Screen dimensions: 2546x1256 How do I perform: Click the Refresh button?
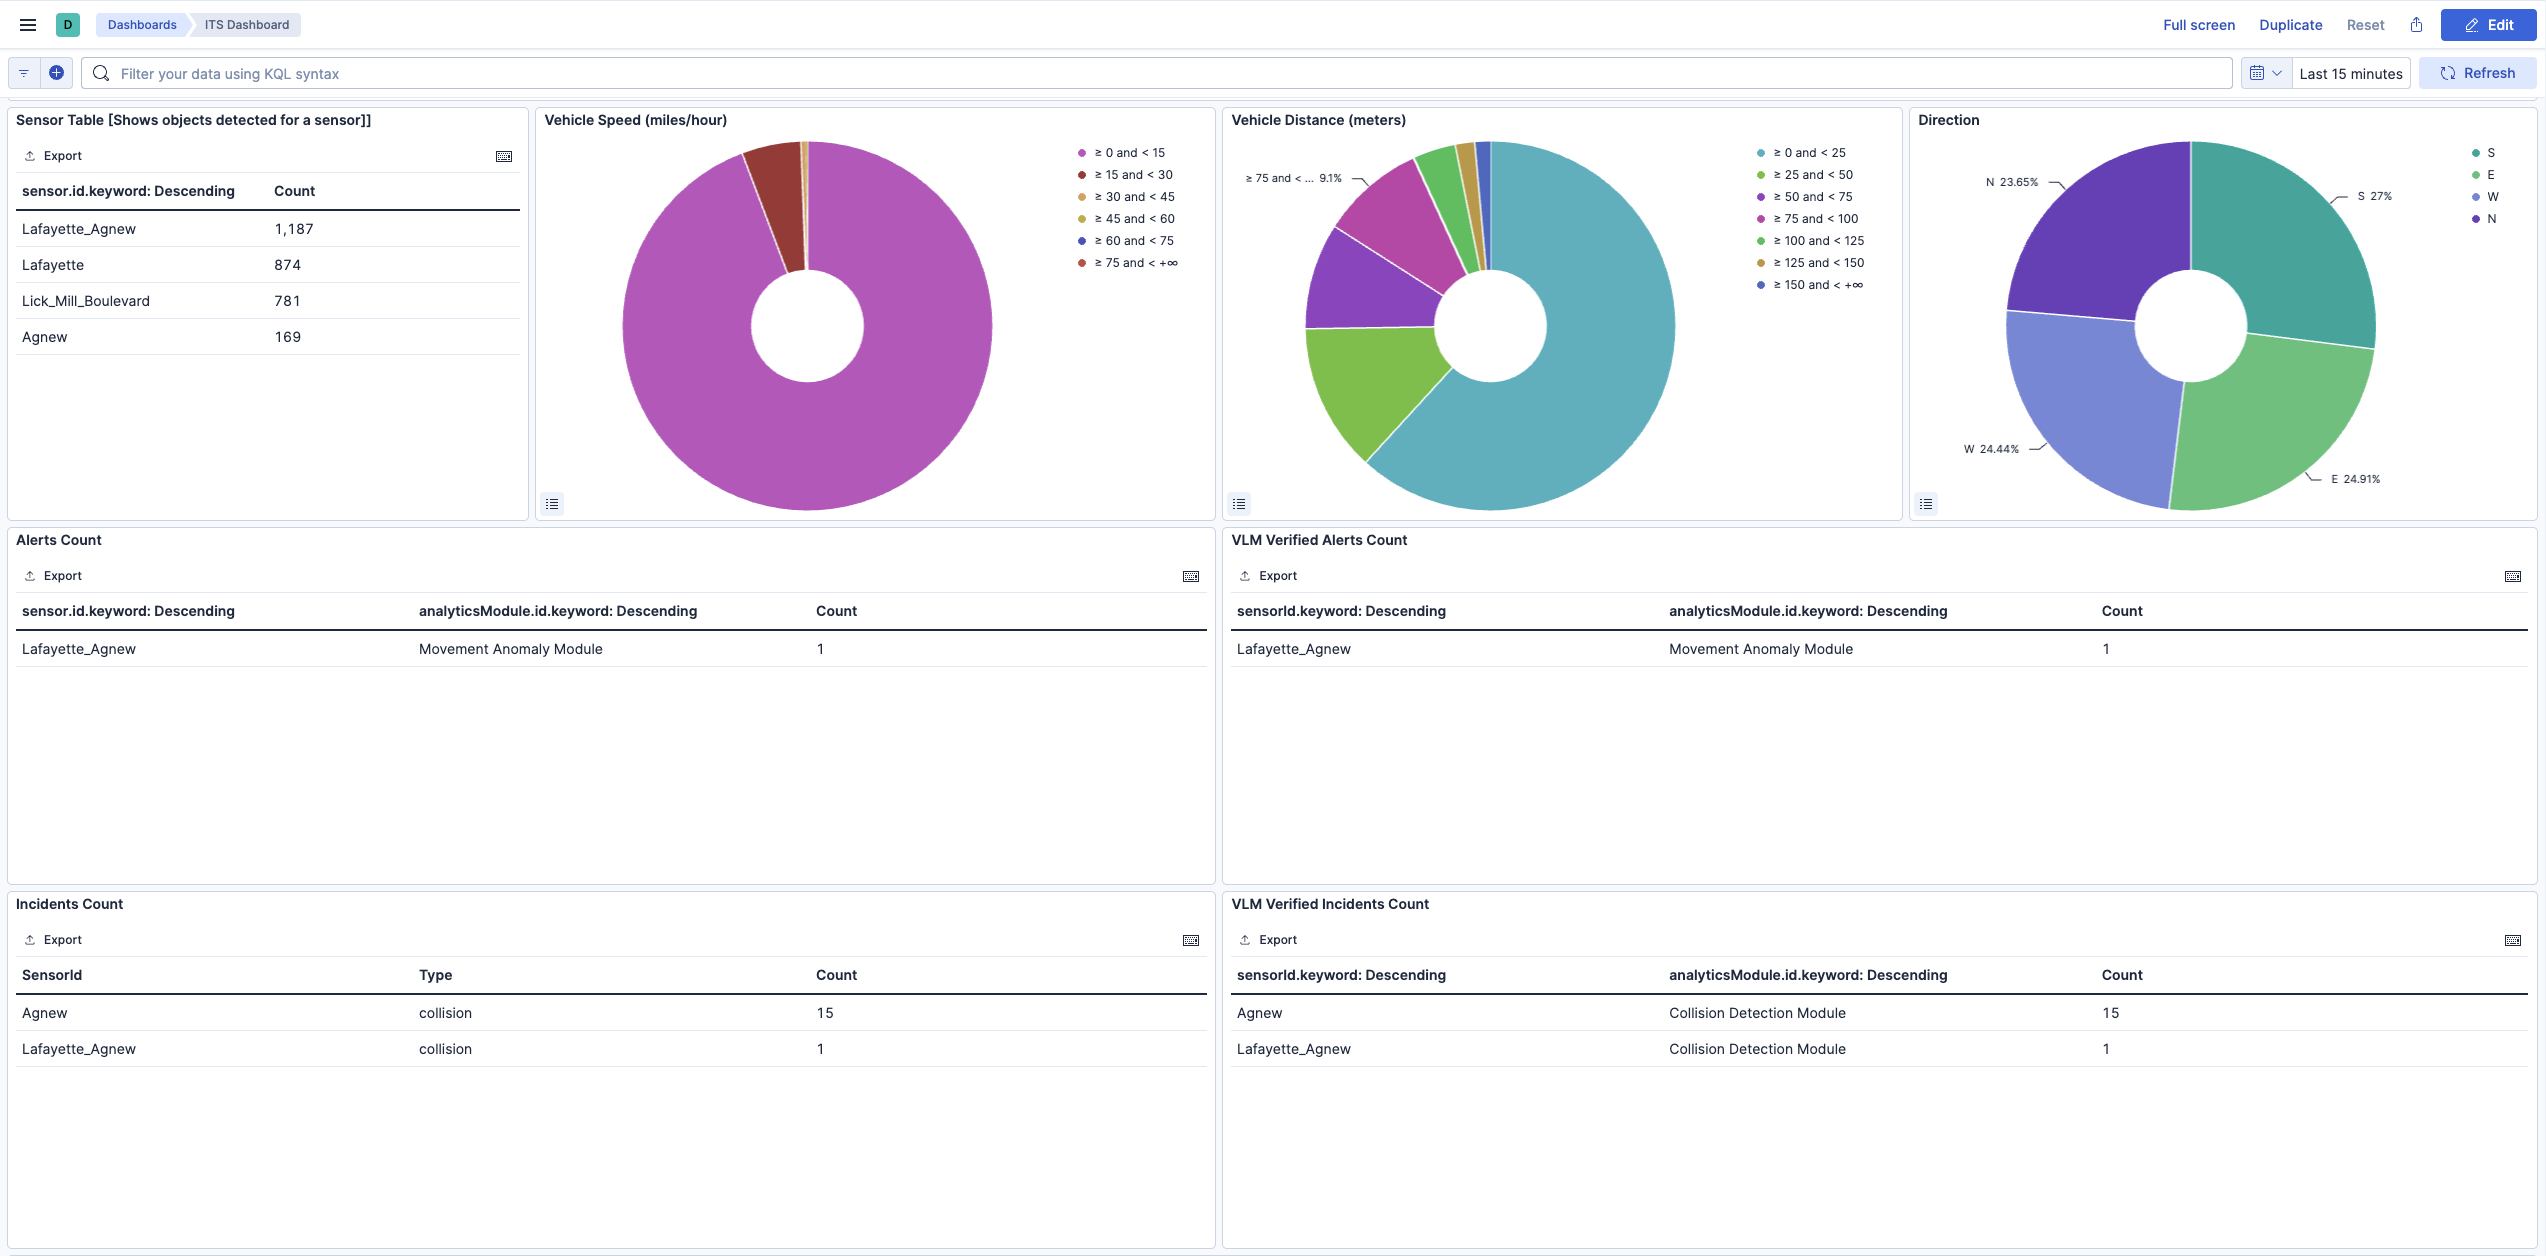pyautogui.click(x=2478, y=72)
